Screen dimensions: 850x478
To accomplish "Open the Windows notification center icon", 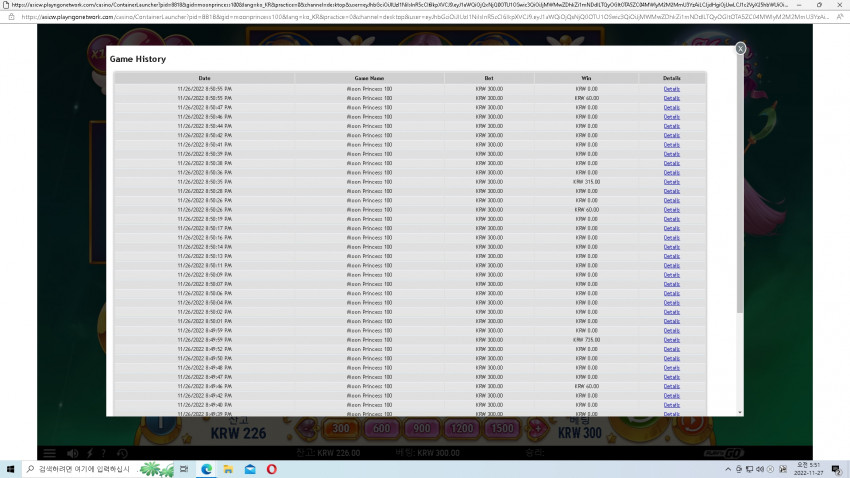I will tap(836, 469).
